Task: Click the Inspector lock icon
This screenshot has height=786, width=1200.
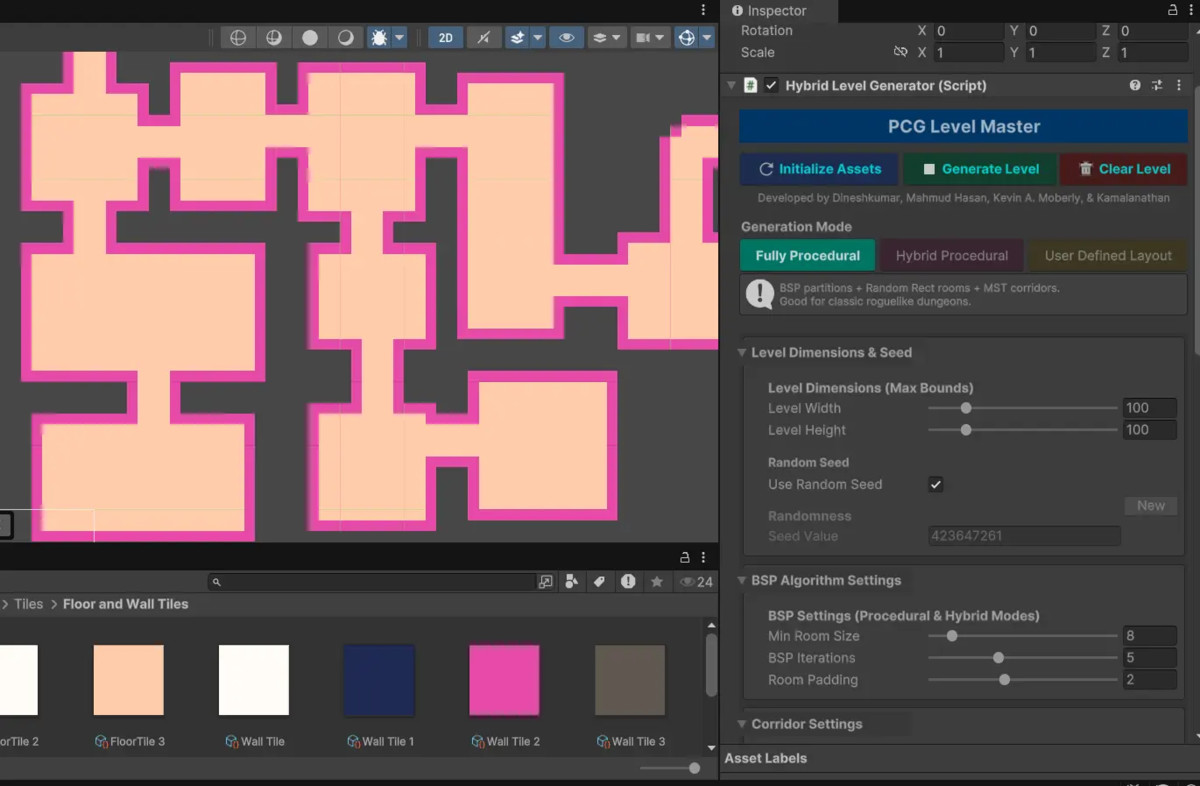Action: tap(1172, 10)
